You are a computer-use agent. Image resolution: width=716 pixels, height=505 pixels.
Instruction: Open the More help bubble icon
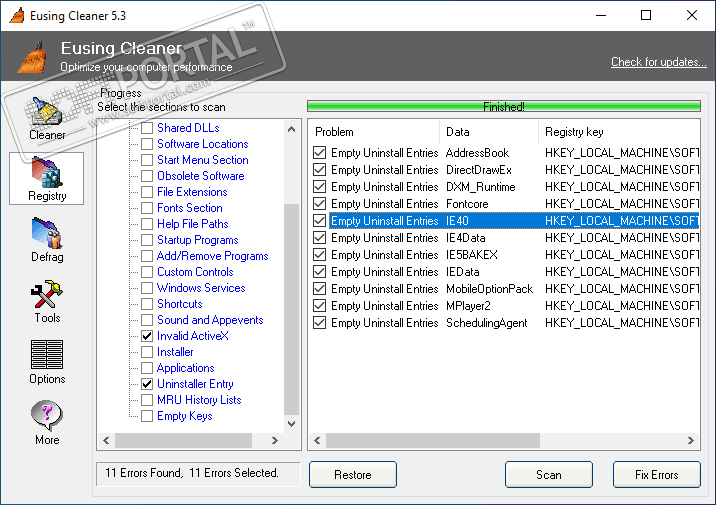pos(47,416)
